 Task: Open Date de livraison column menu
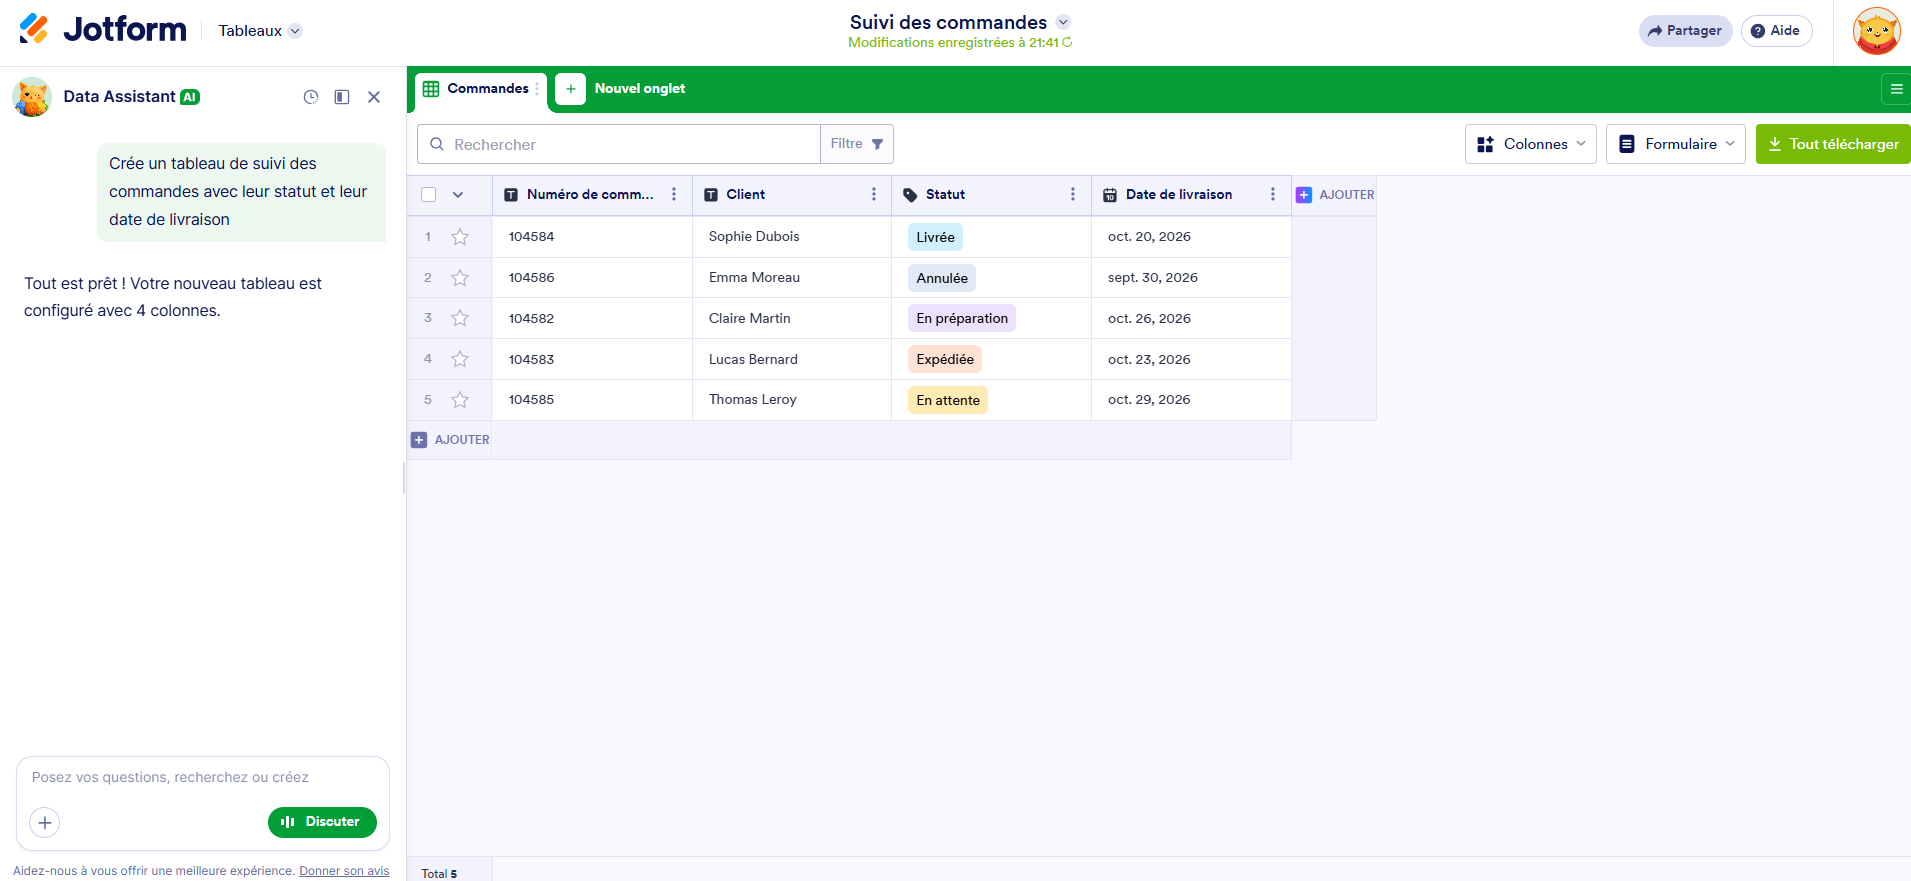click(x=1273, y=195)
